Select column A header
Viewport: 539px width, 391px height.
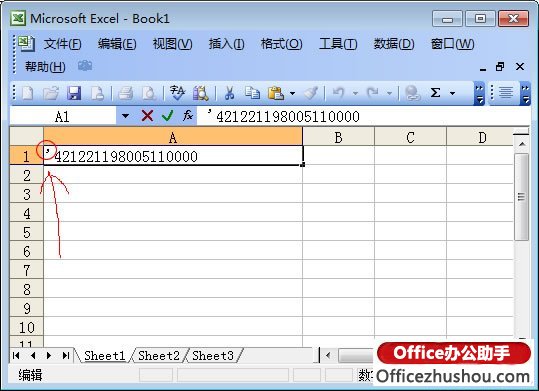coord(173,137)
